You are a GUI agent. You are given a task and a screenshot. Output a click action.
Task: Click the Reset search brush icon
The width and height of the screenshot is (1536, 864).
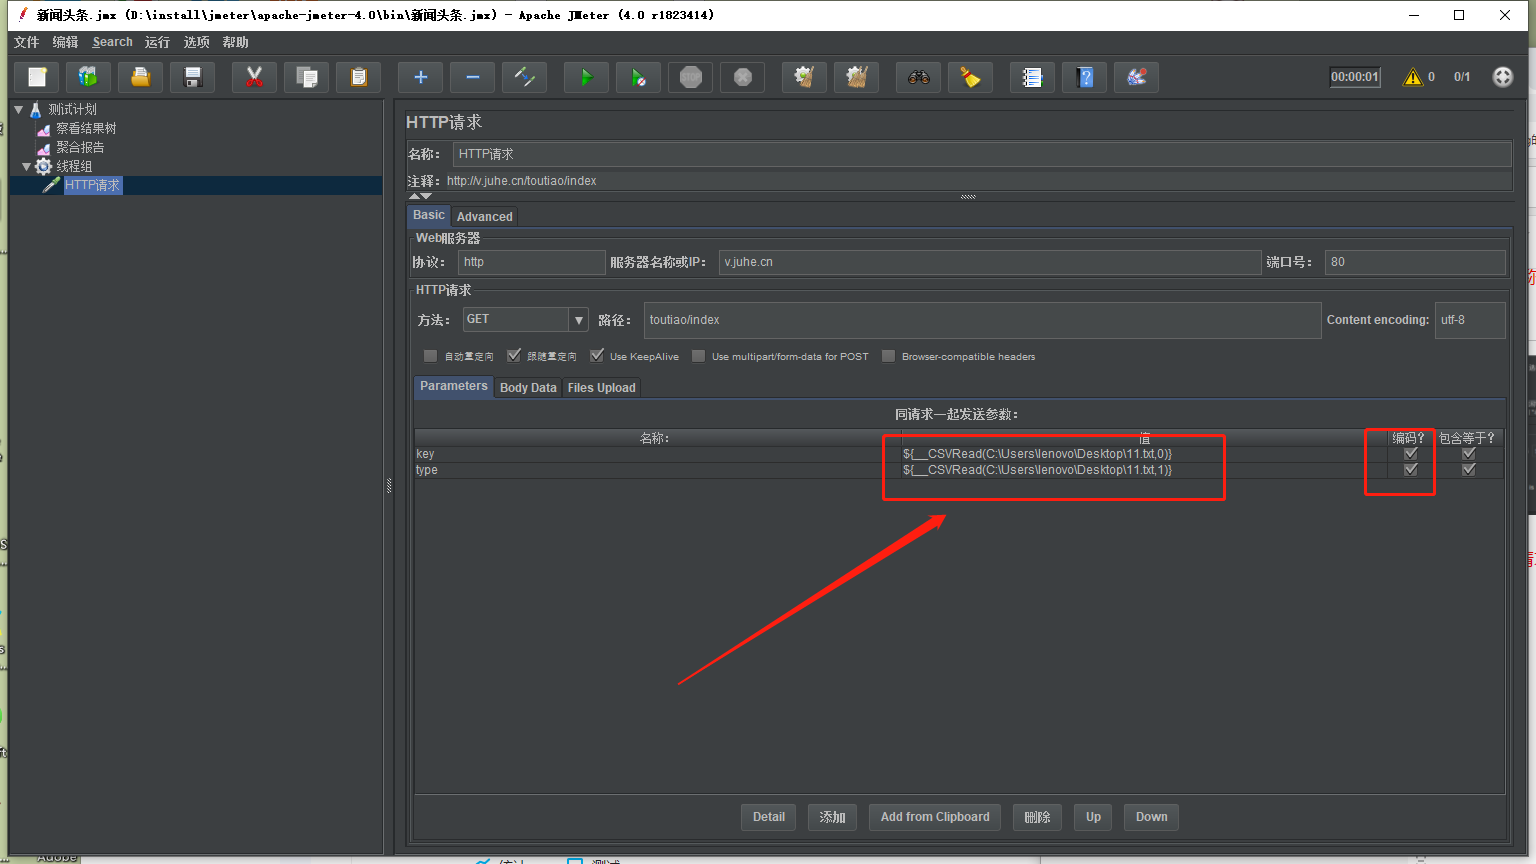pos(970,77)
